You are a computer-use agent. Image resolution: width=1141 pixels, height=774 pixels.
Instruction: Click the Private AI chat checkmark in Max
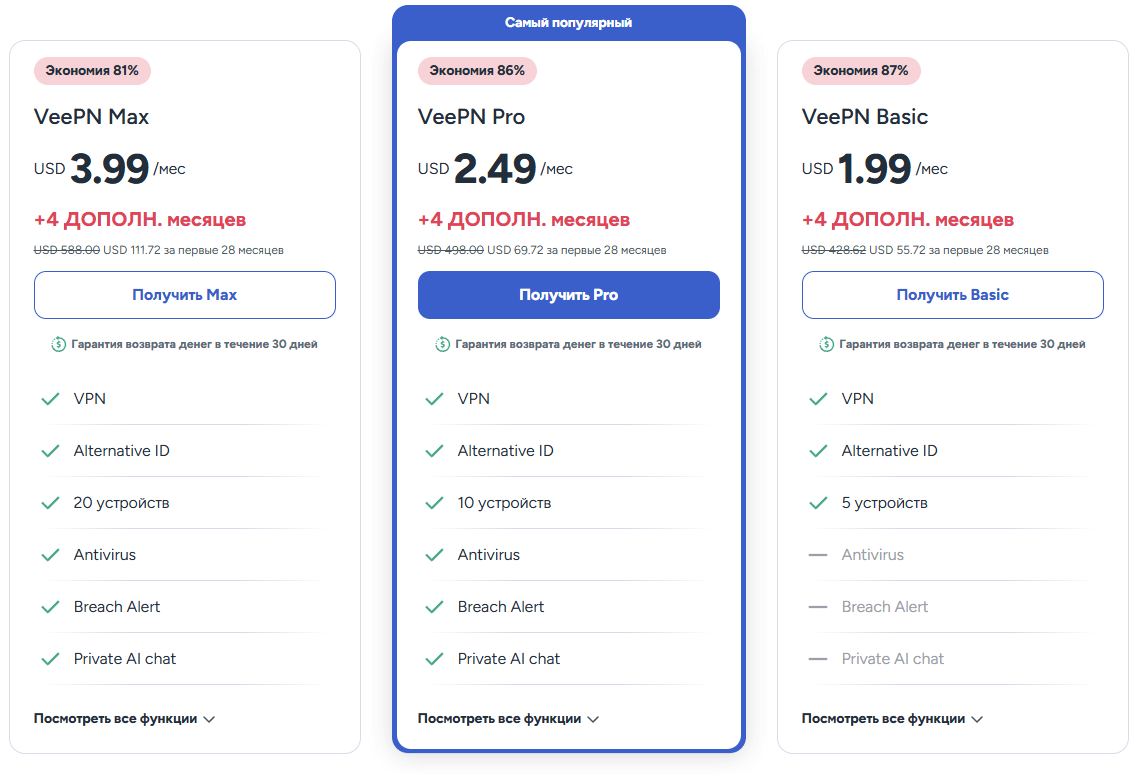point(50,659)
